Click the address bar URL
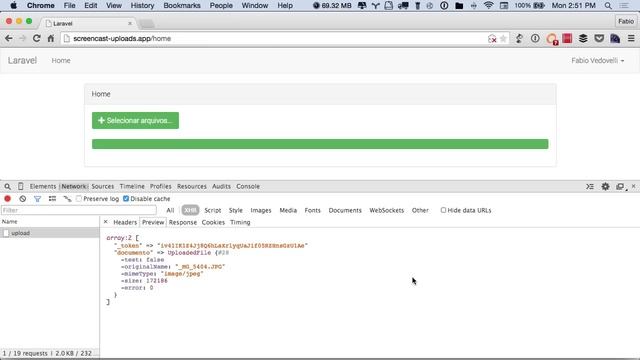 [122, 39]
